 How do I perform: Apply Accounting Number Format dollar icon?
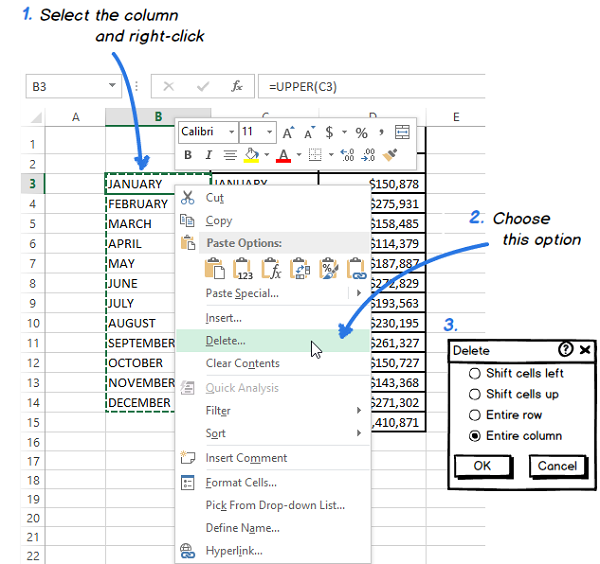[329, 132]
